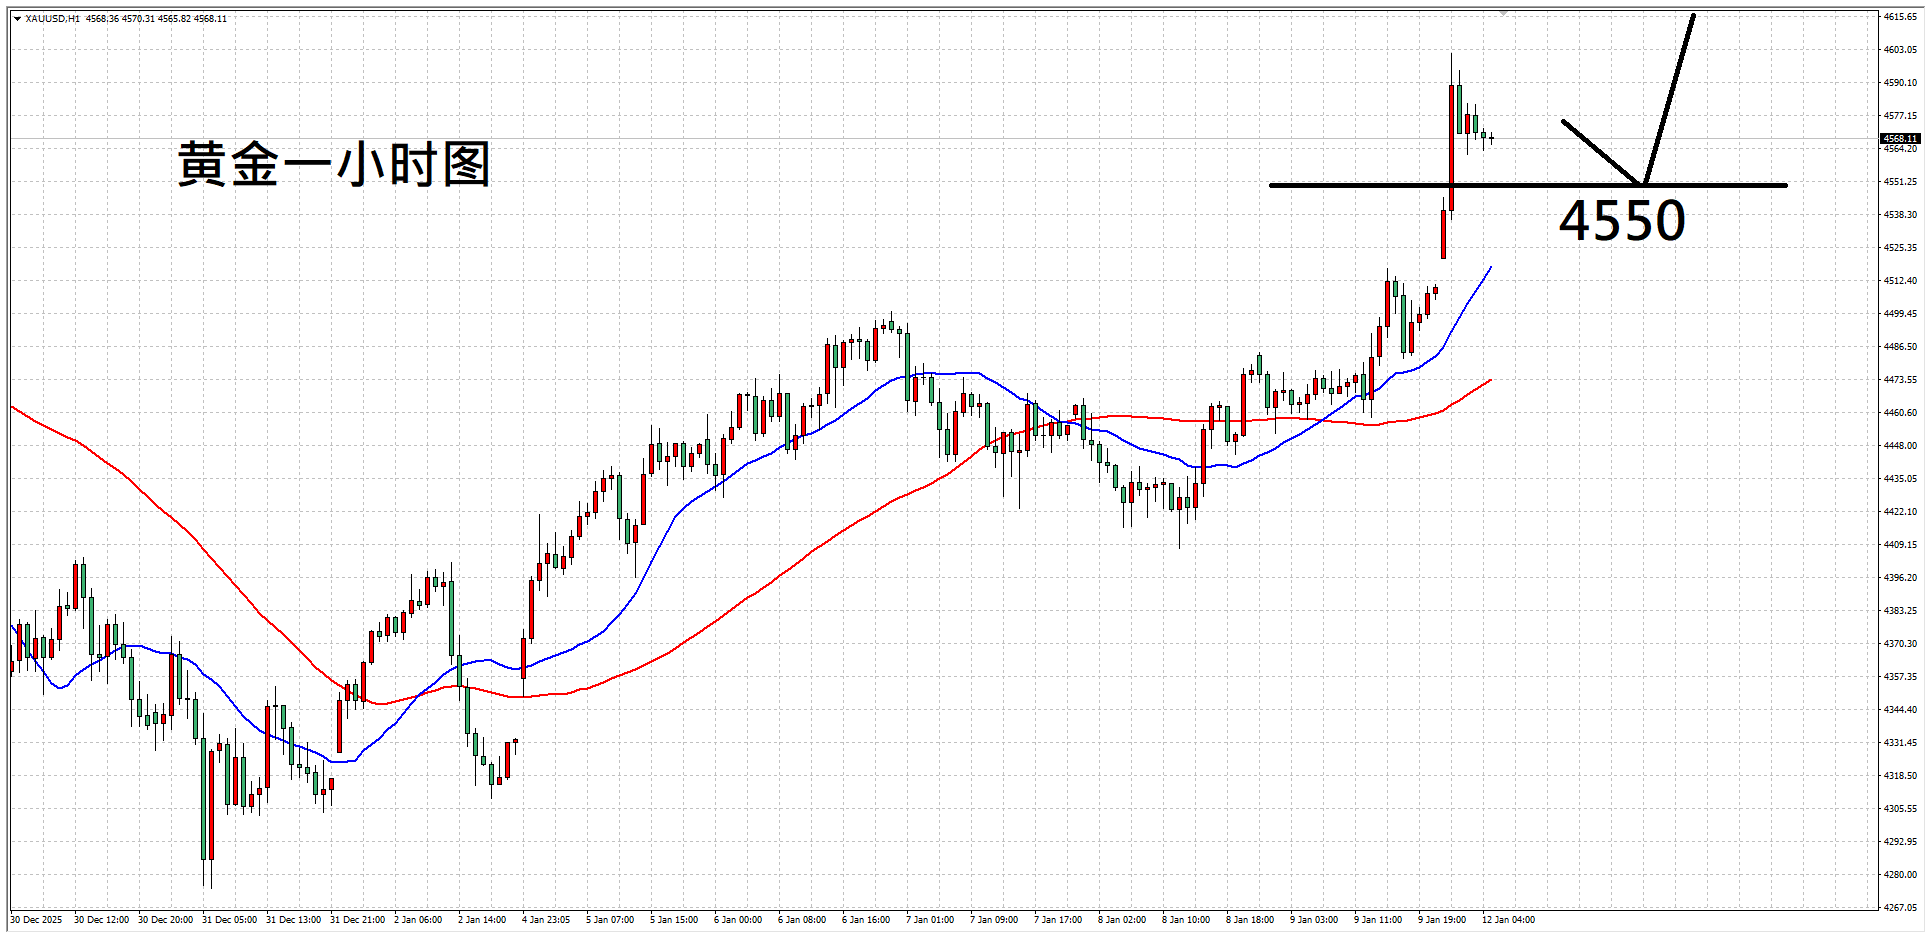Select the short descending black line
This screenshot has height=938, width=1932.
[x=1600, y=151]
